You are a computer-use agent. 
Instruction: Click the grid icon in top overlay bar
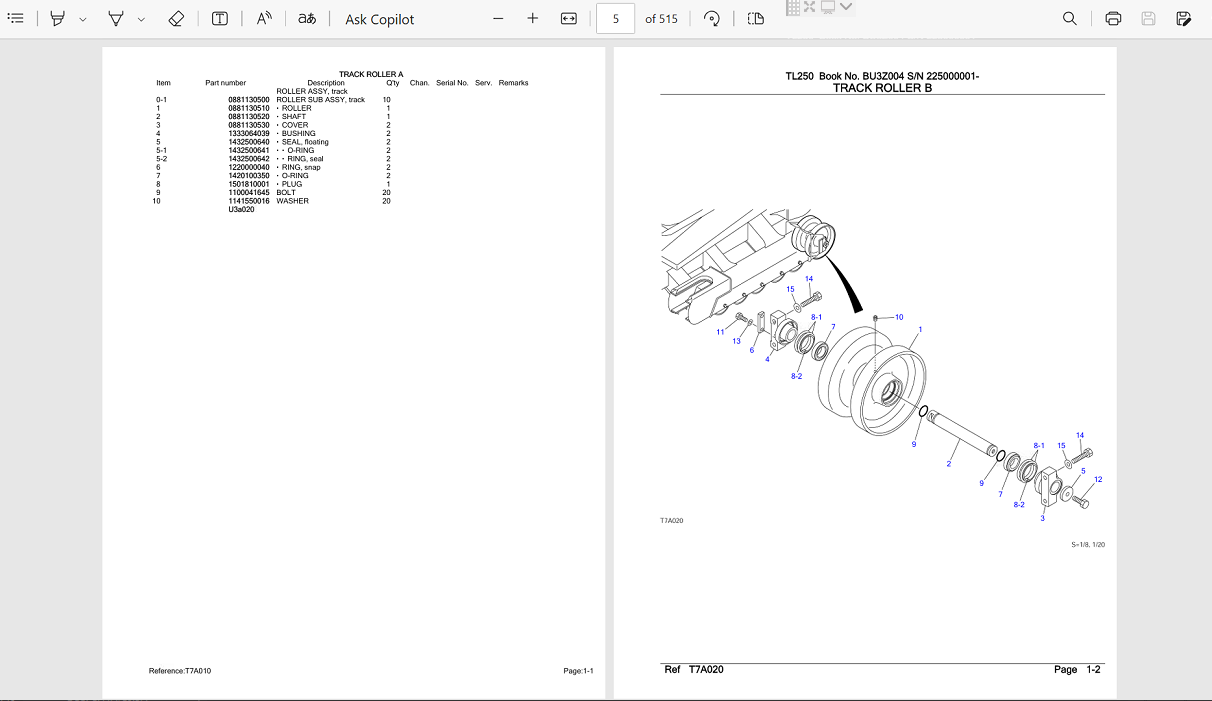(x=793, y=7)
